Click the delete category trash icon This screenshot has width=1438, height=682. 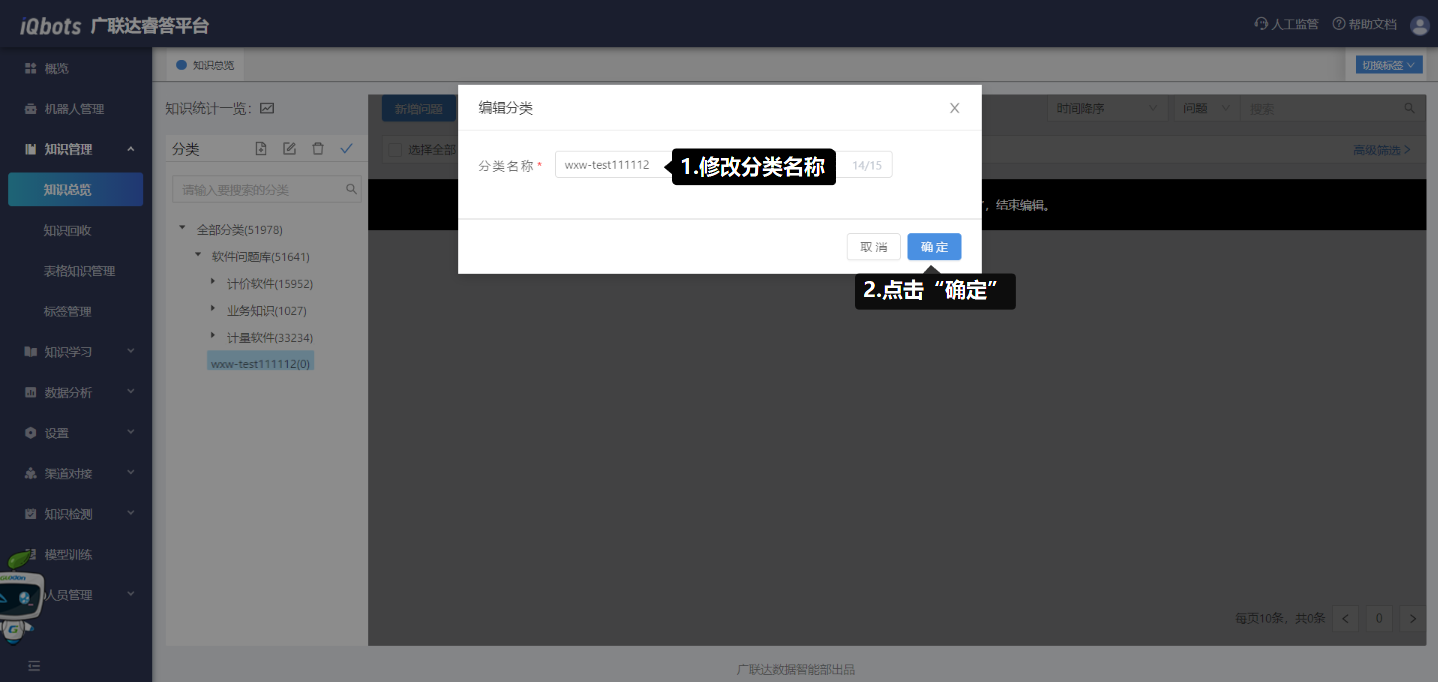tap(318, 149)
